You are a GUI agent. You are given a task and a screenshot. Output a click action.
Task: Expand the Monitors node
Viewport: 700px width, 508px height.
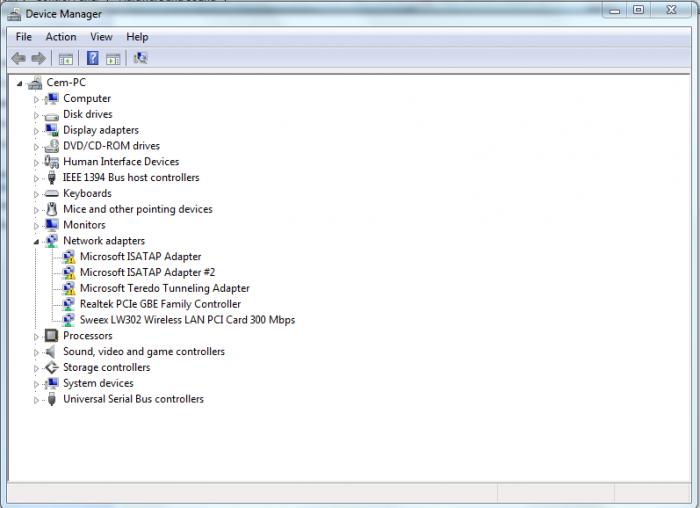(x=36, y=226)
